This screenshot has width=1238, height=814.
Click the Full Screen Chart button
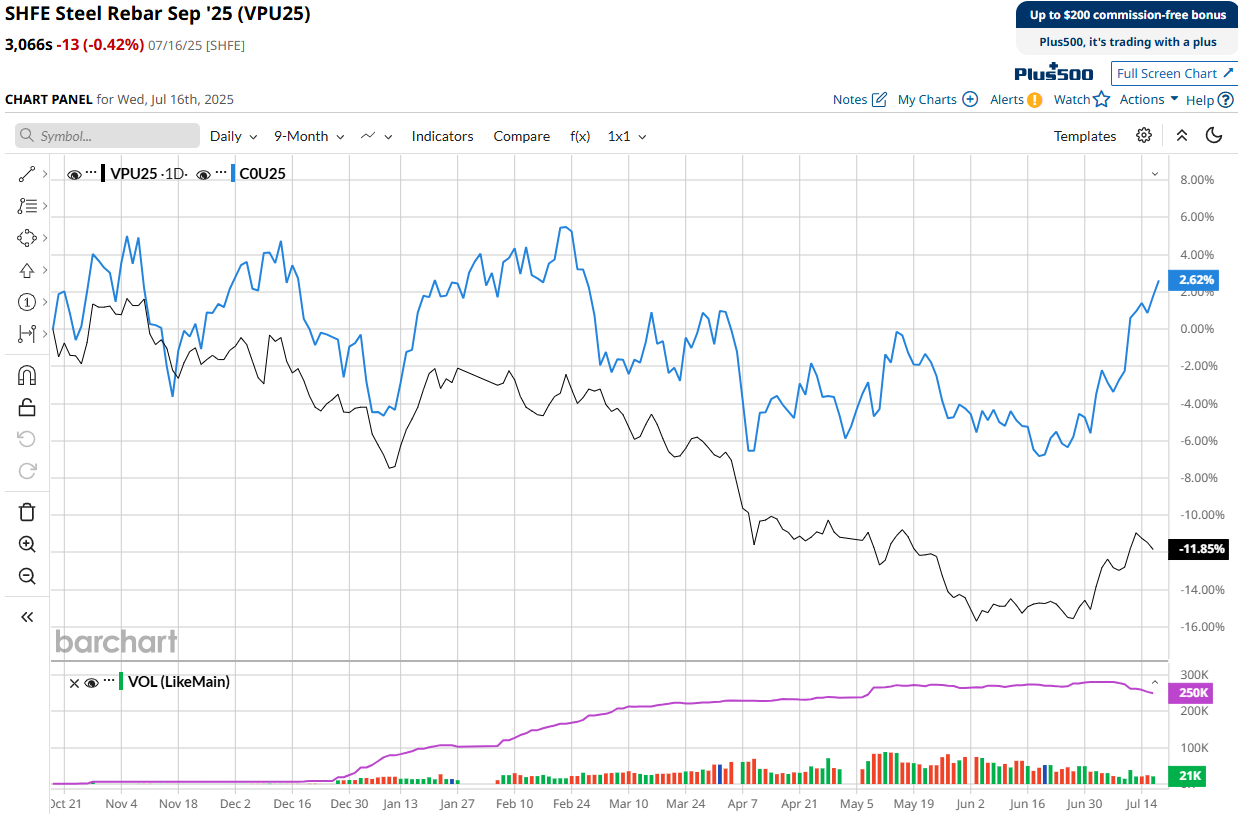(1174, 73)
